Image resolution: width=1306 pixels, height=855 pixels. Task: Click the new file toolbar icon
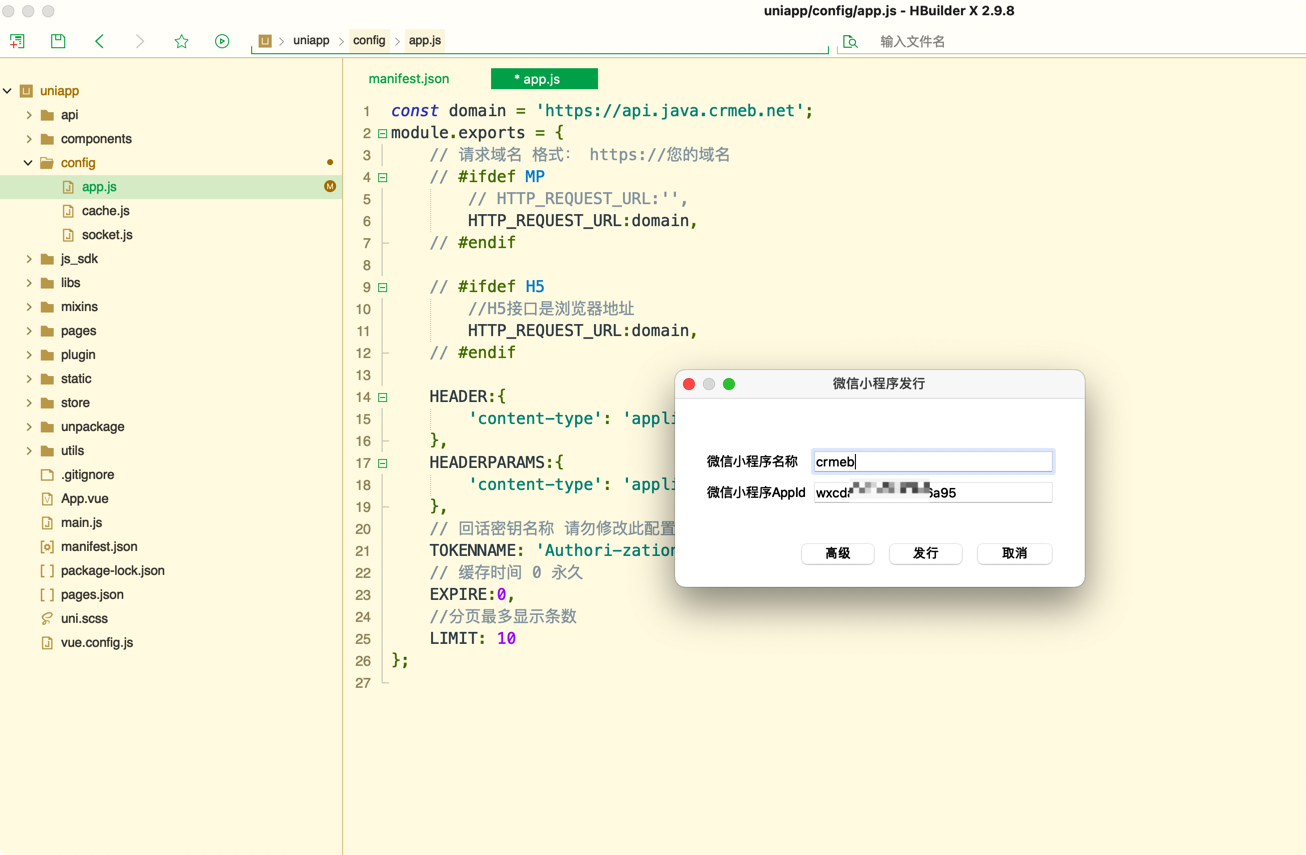(x=17, y=41)
